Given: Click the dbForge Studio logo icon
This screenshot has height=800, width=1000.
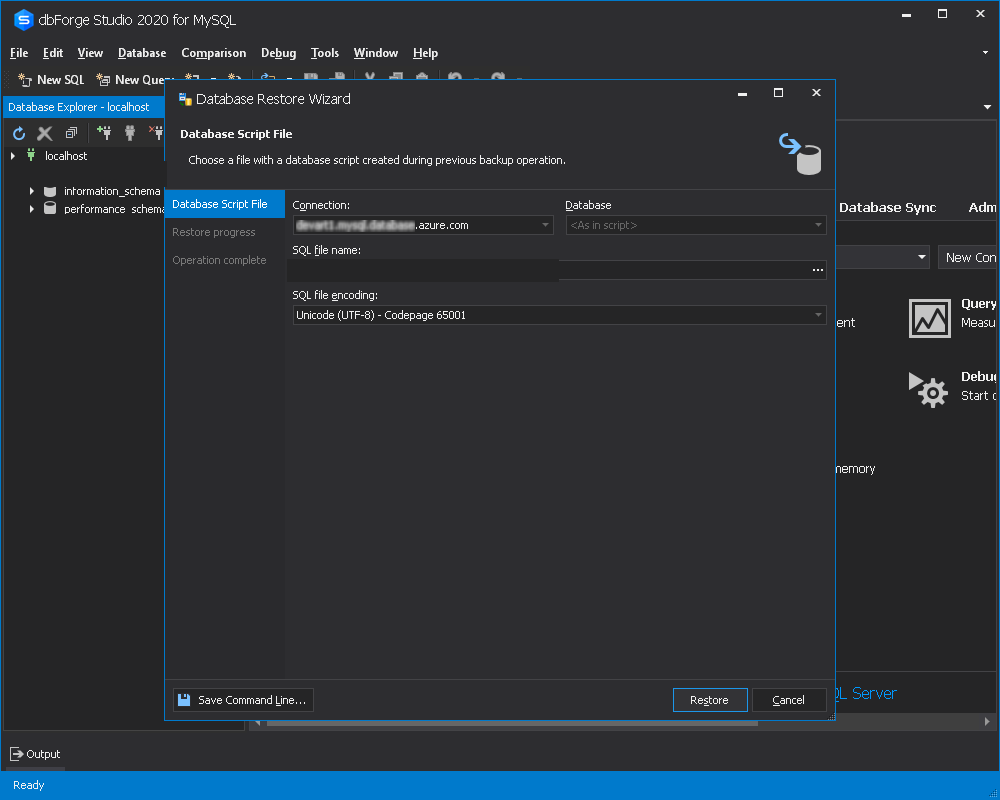Looking at the screenshot, I should click(24, 20).
